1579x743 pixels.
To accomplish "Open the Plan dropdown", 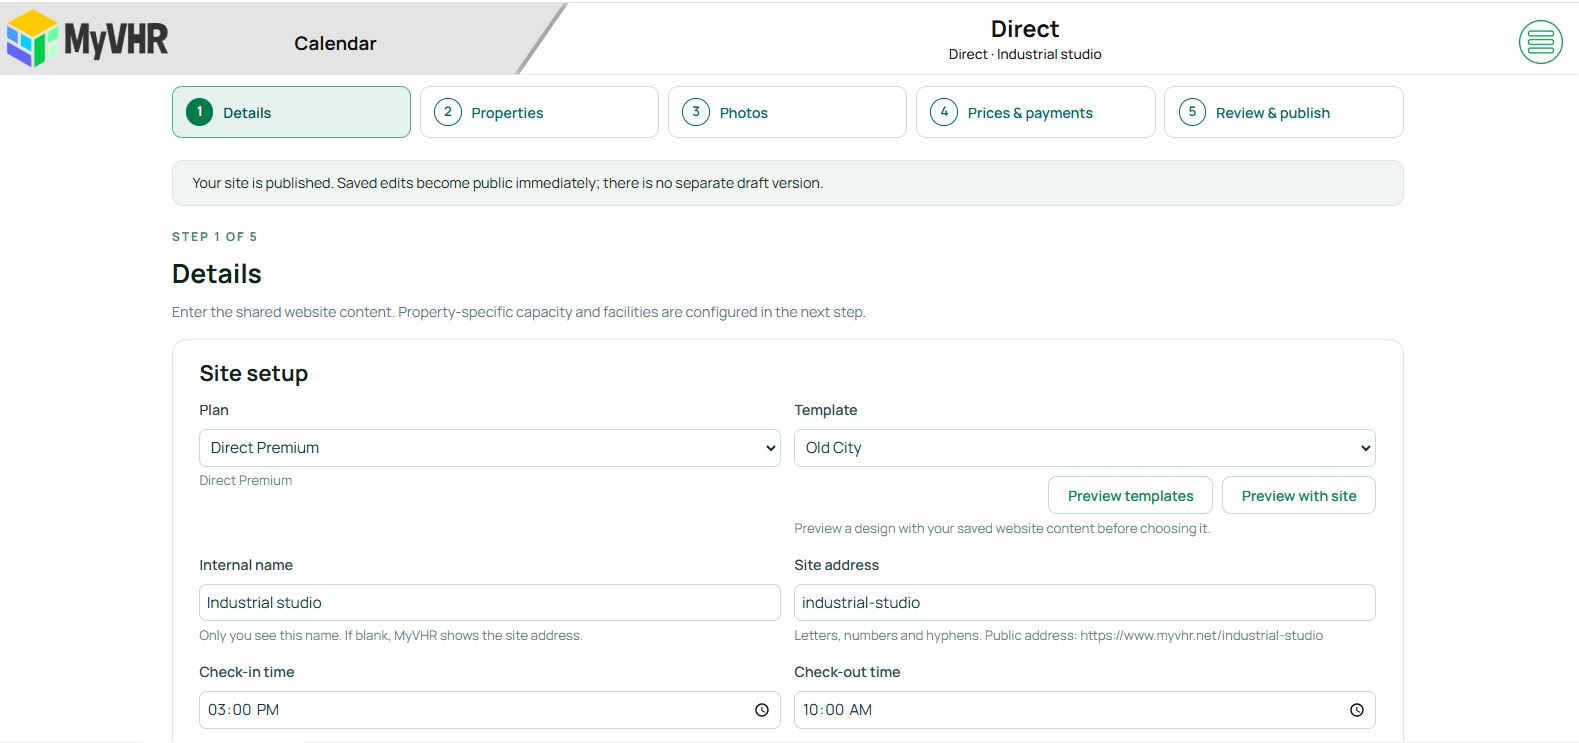I will point(490,448).
